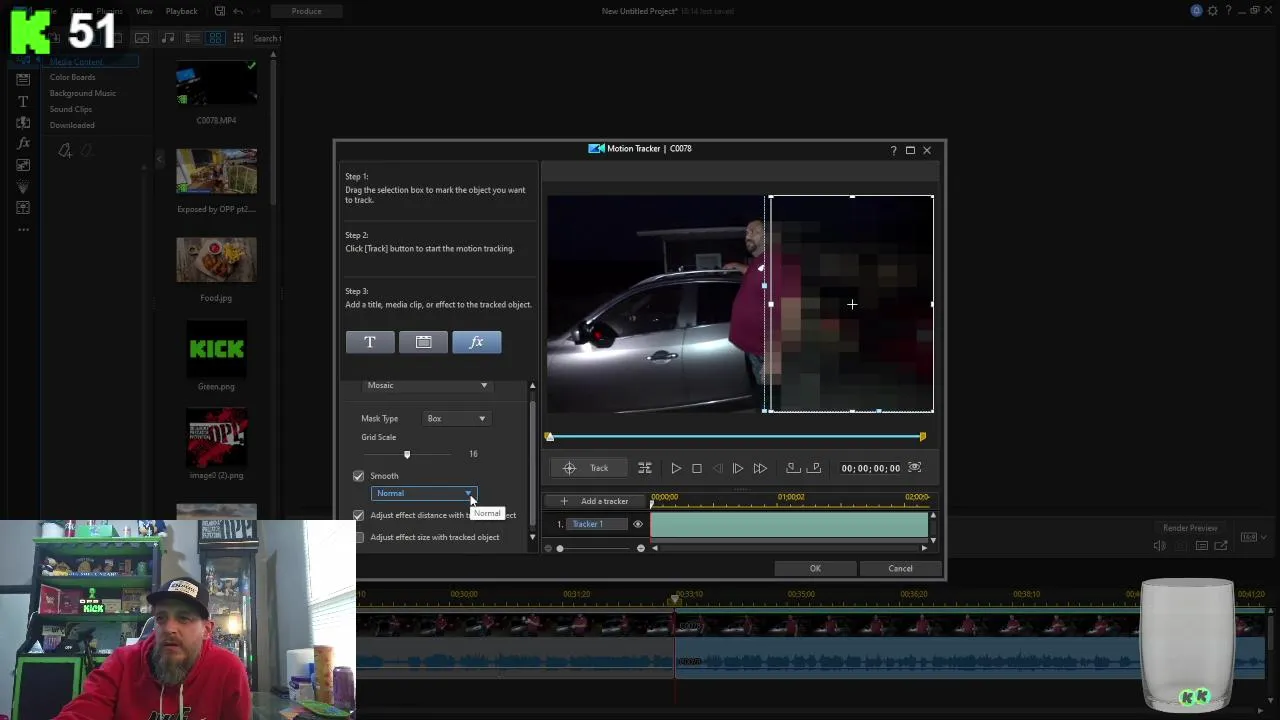
Task: Open the View menu
Action: [x=144, y=11]
